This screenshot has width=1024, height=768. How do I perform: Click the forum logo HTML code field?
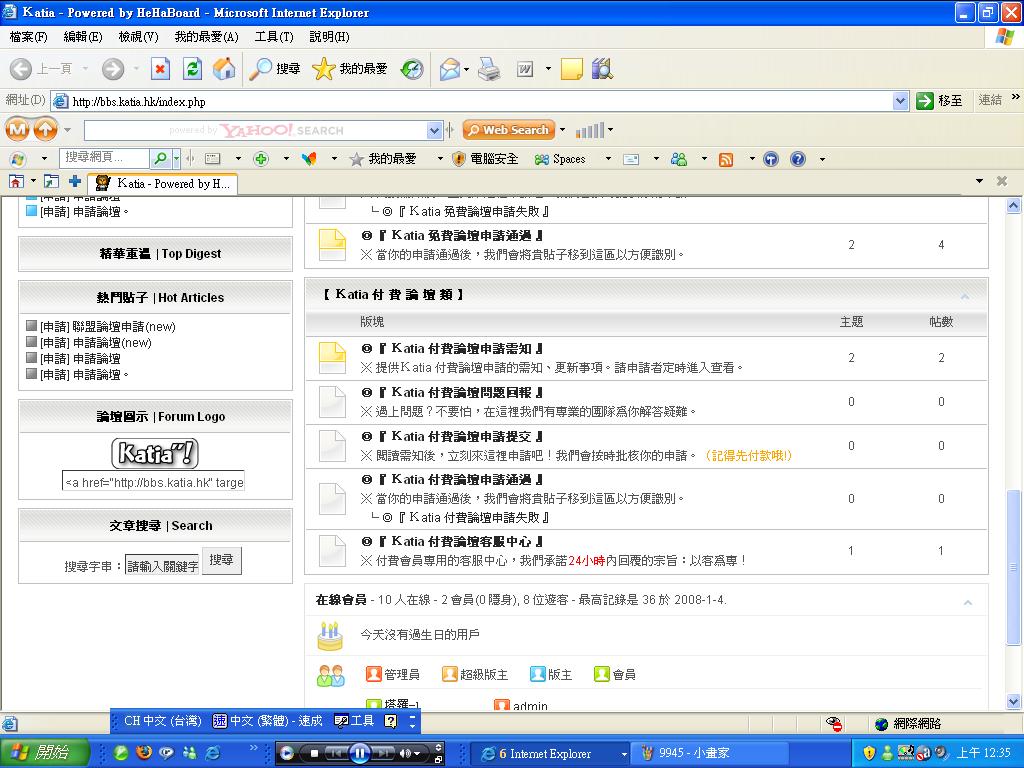[153, 482]
